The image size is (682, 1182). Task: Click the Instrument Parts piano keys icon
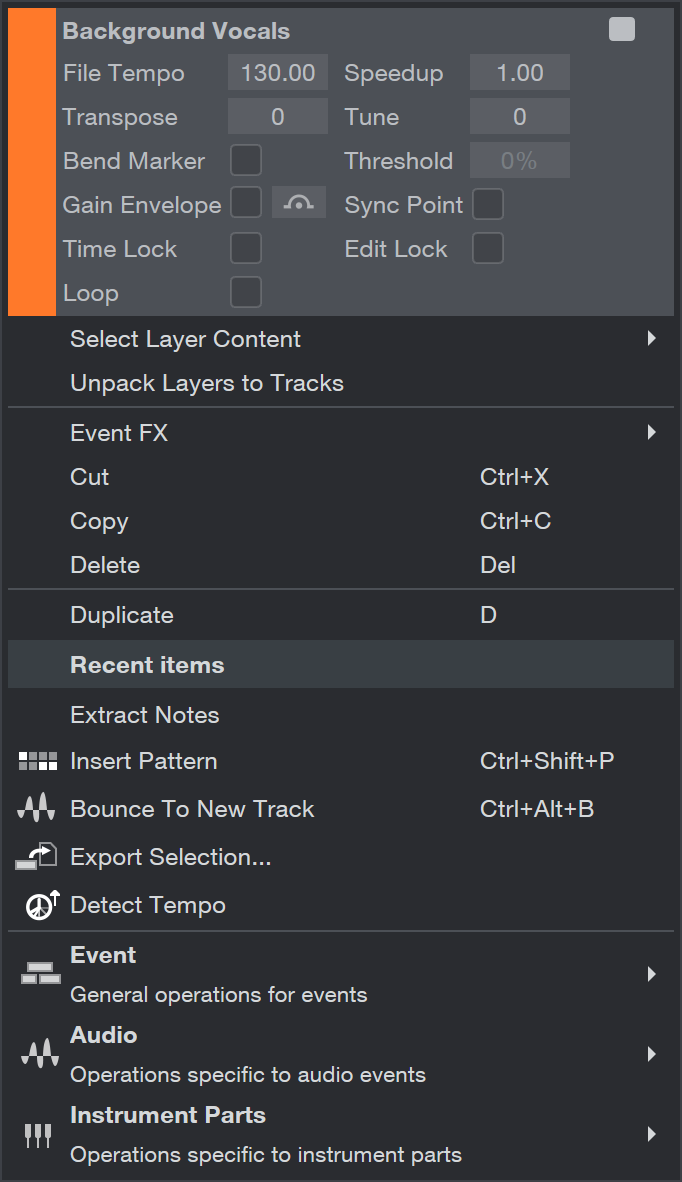click(x=38, y=1135)
